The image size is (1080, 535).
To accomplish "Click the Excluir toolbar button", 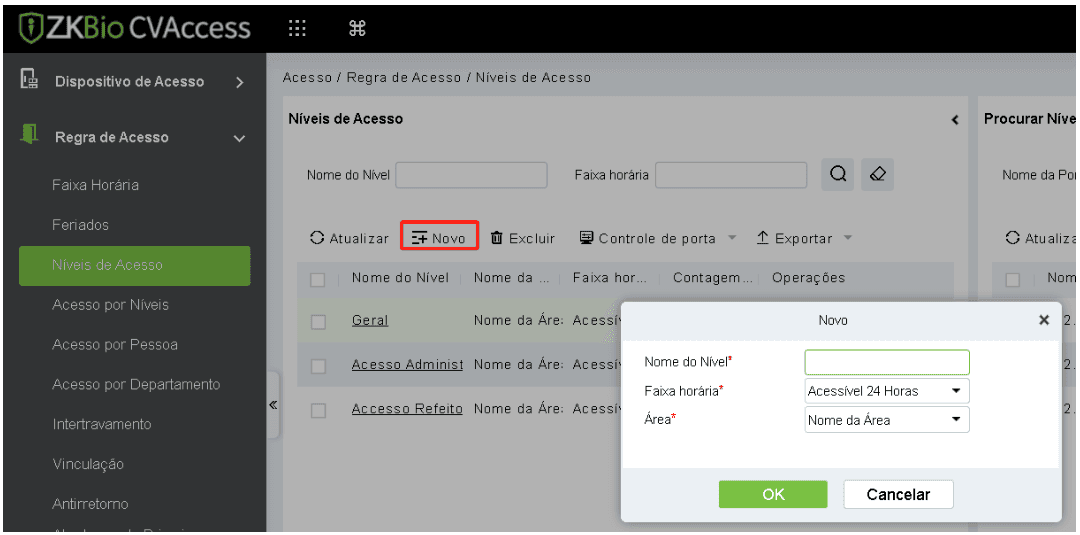I will click(523, 238).
